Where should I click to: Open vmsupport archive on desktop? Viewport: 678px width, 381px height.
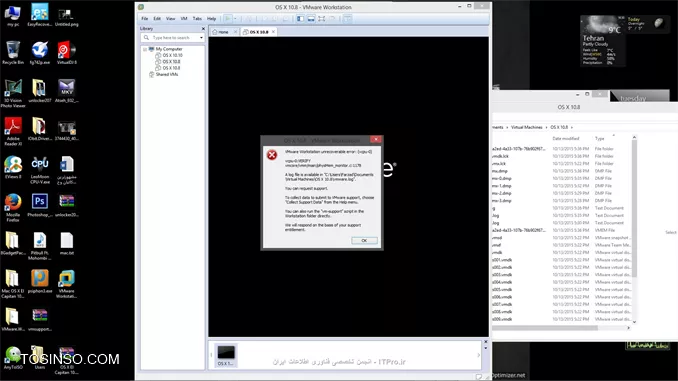pos(40,320)
